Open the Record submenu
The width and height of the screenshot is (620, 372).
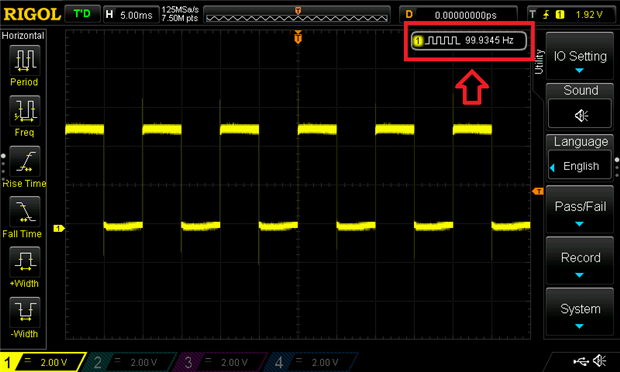click(580, 261)
